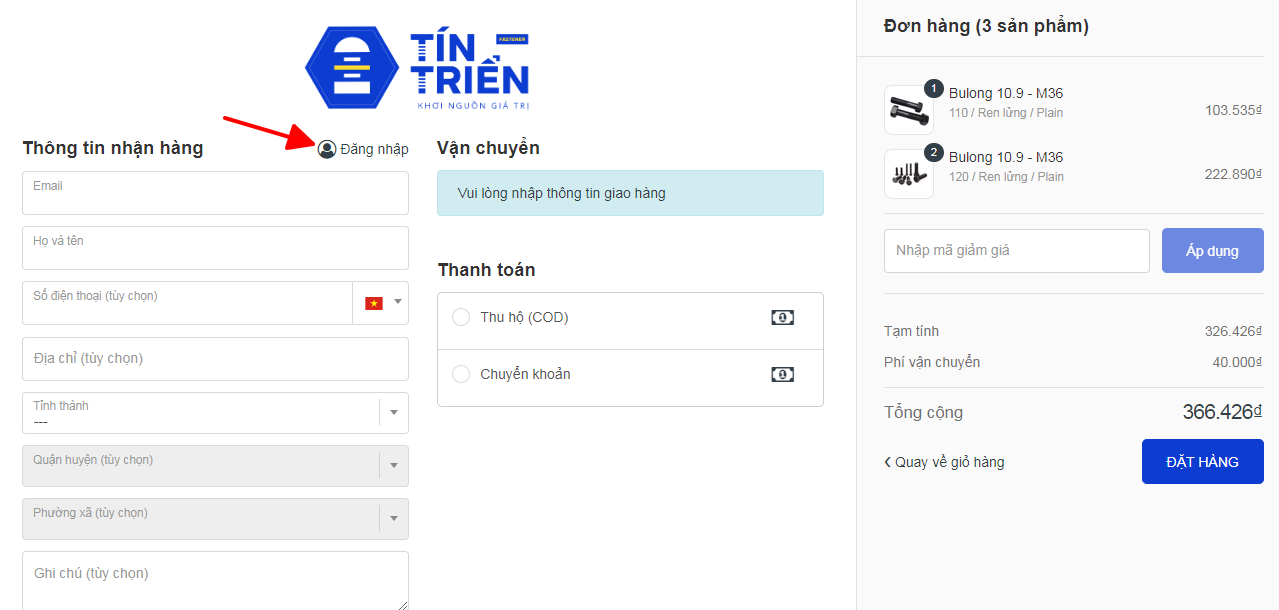This screenshot has height=610, width=1279.
Task: Click the Đăng nhập login link
Action: (x=374, y=149)
